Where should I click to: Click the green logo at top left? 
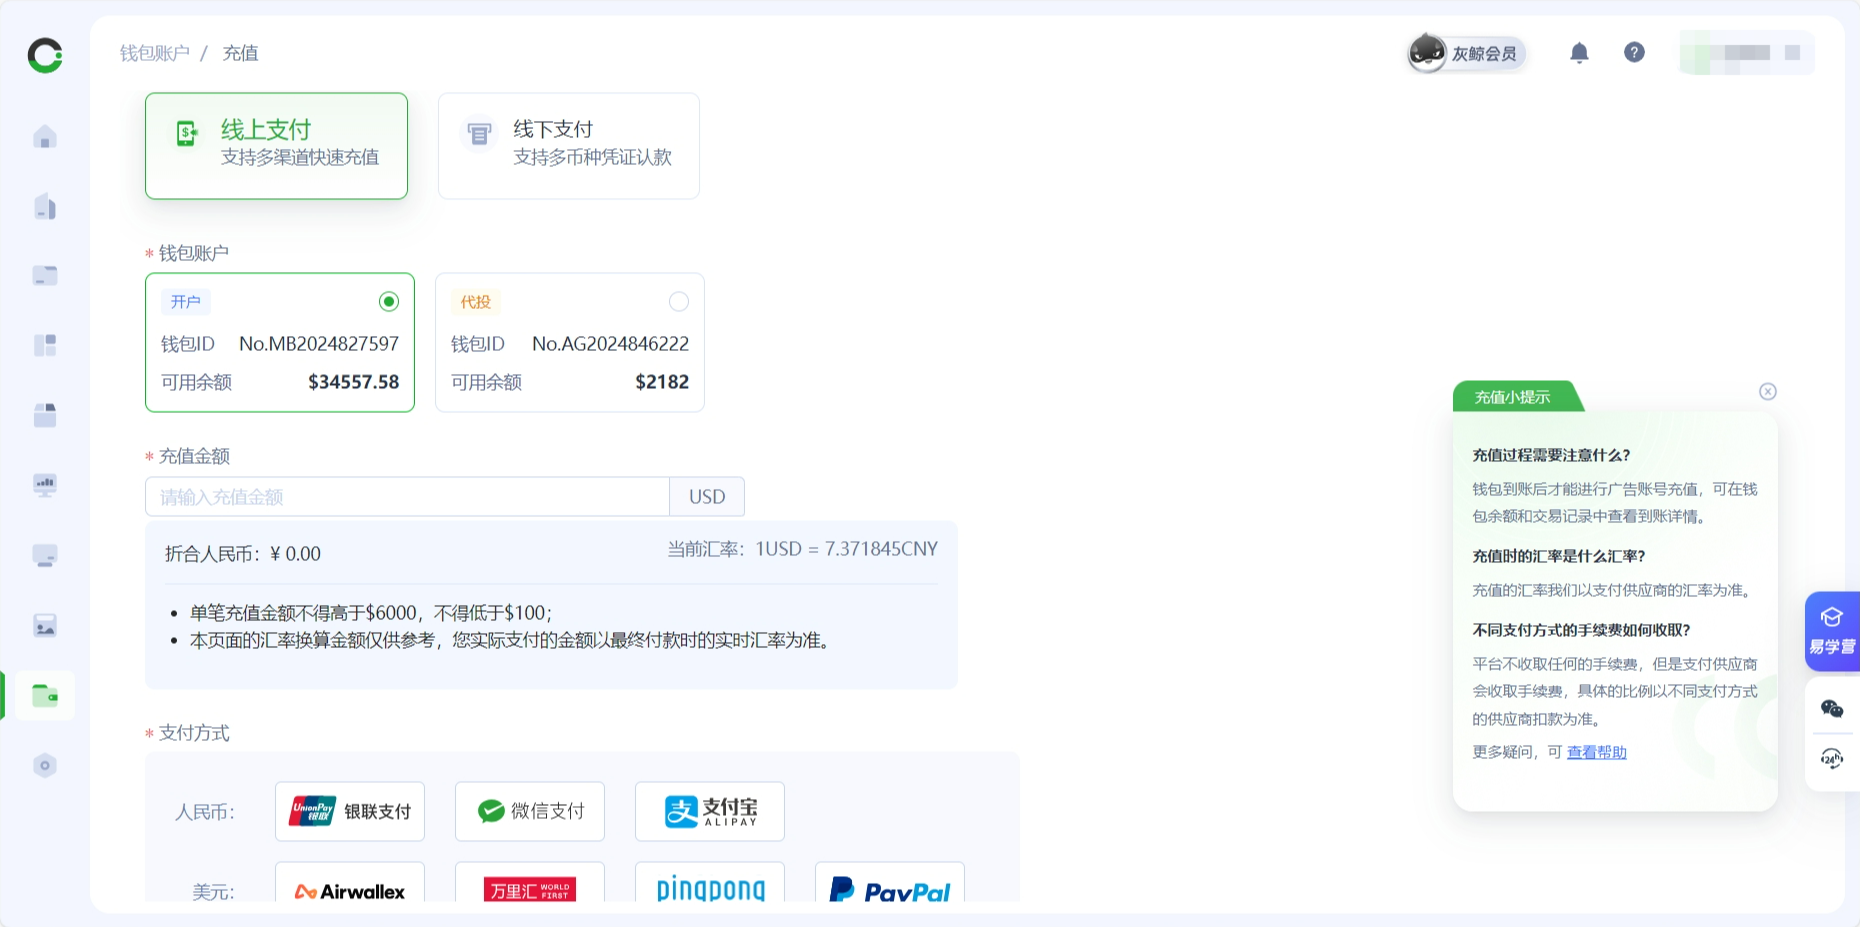[x=45, y=55]
